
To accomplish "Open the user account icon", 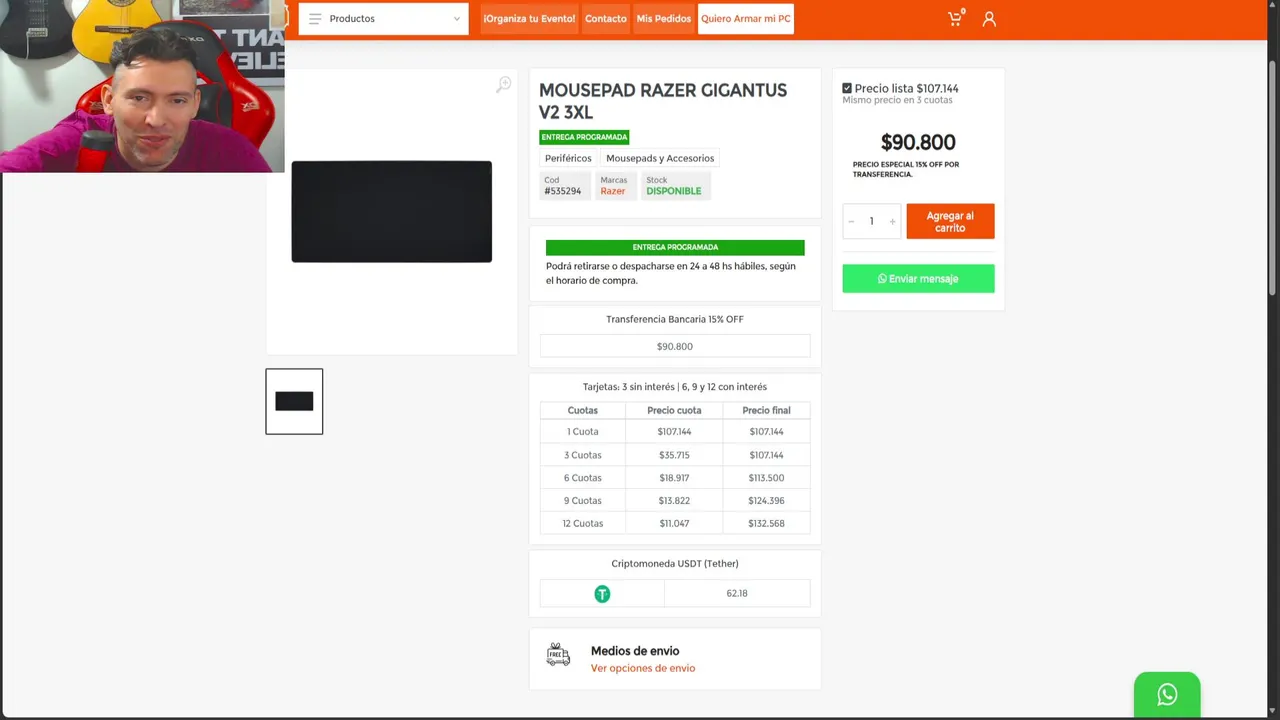I will click(989, 19).
